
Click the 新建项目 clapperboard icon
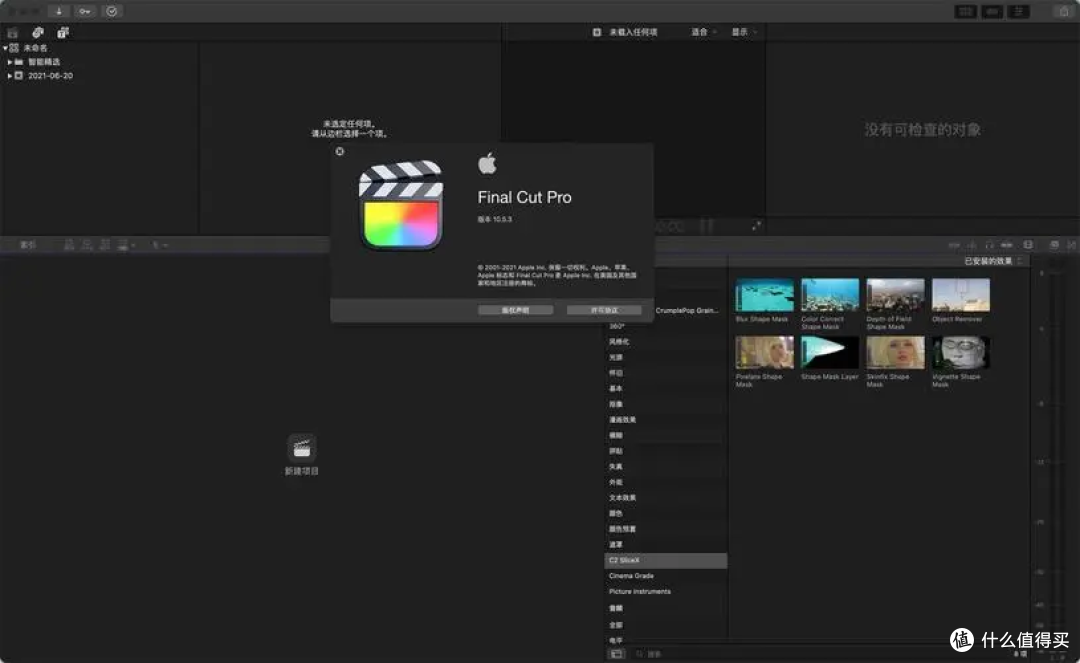point(302,449)
